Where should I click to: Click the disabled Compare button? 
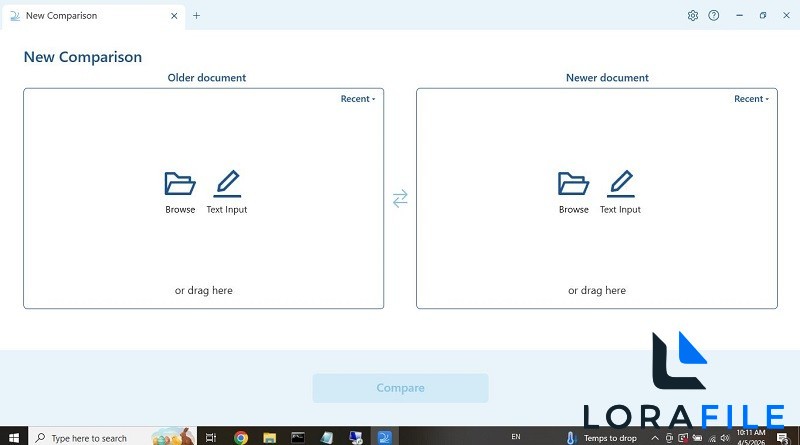coord(401,388)
